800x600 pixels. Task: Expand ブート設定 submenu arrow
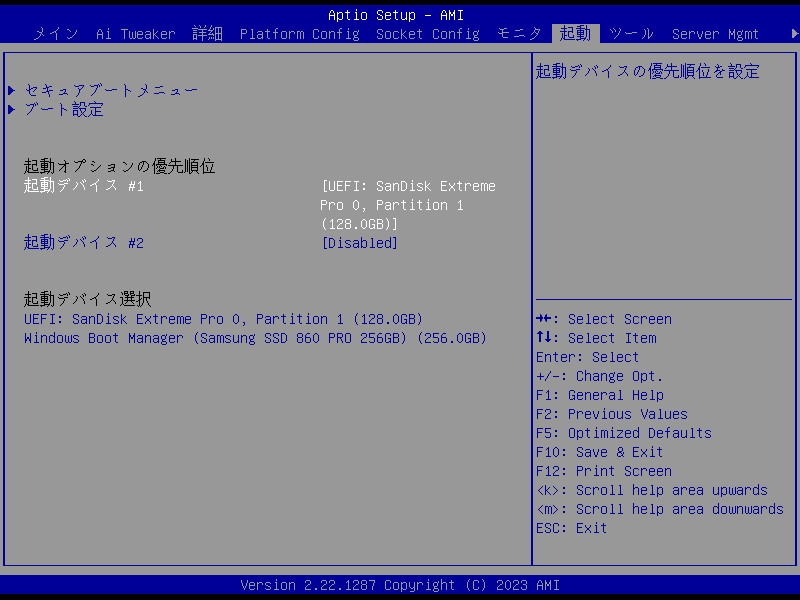12,109
